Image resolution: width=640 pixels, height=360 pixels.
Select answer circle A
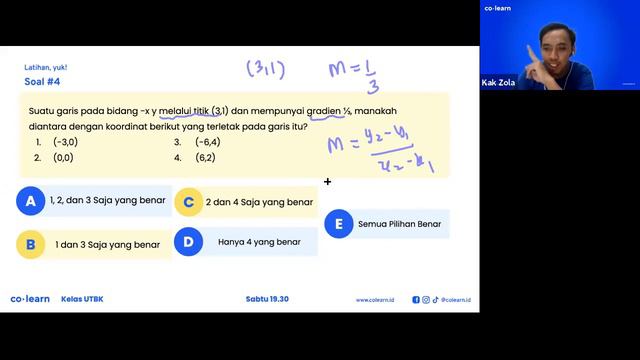tap(31, 201)
